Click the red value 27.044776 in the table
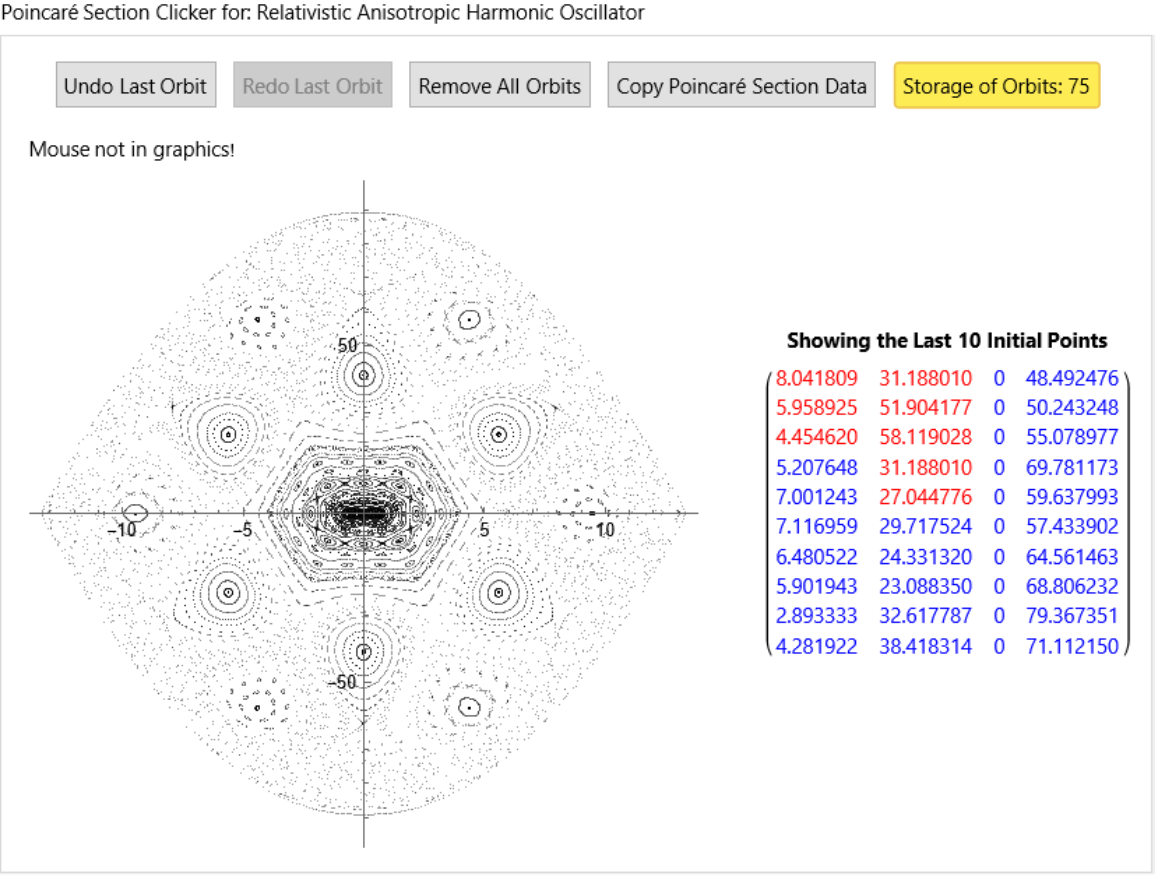The height and width of the screenshot is (876, 1156). click(925, 497)
